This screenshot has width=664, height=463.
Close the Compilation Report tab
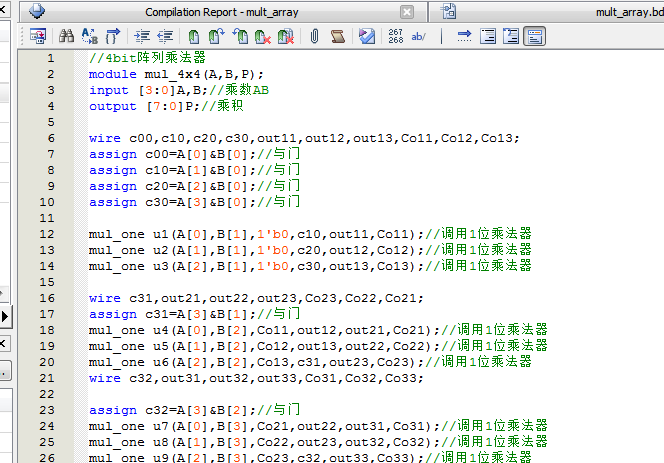(x=408, y=12)
